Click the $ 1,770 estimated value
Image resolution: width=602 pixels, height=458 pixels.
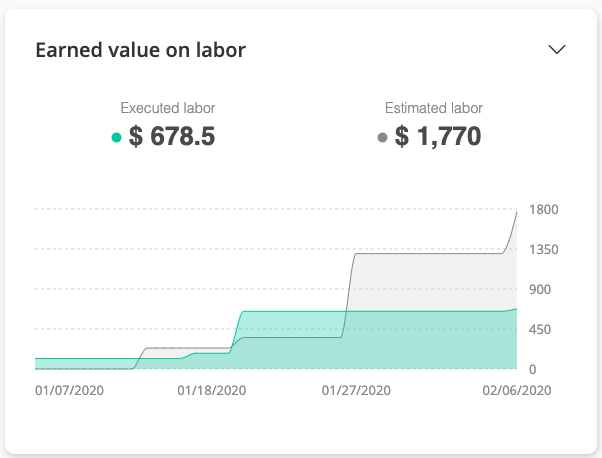(438, 136)
